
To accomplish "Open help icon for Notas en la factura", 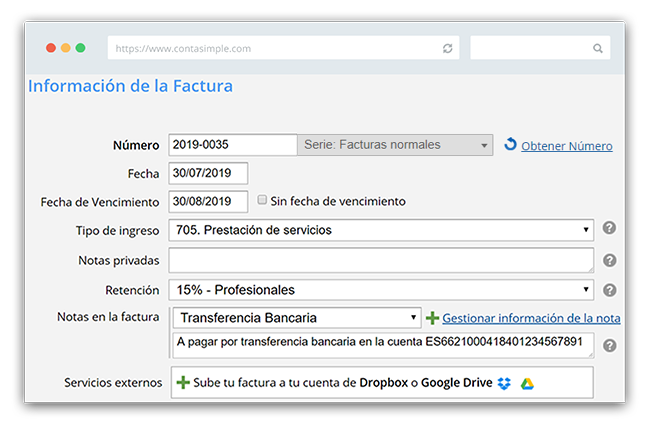I will click(609, 346).
